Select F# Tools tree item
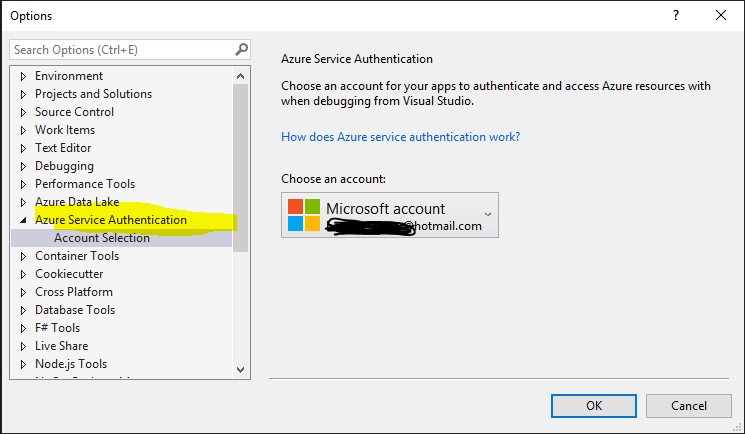Screen dimensions: 745x434 [x=57, y=328]
